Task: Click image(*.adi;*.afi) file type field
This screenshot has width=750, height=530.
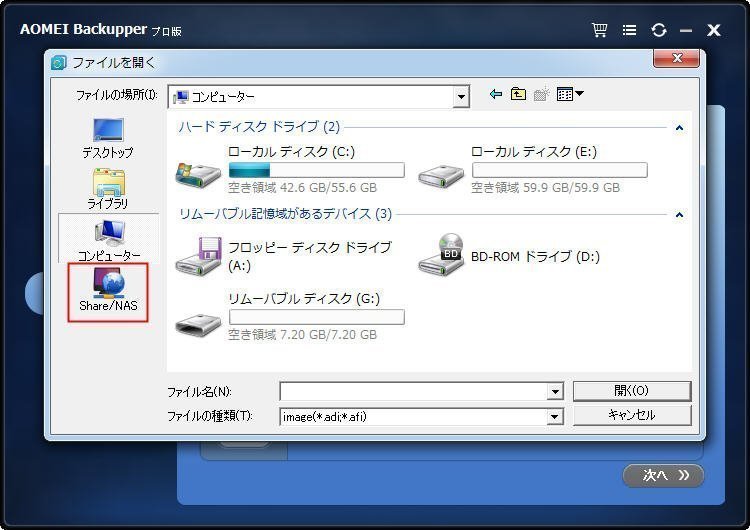Action: tap(413, 417)
